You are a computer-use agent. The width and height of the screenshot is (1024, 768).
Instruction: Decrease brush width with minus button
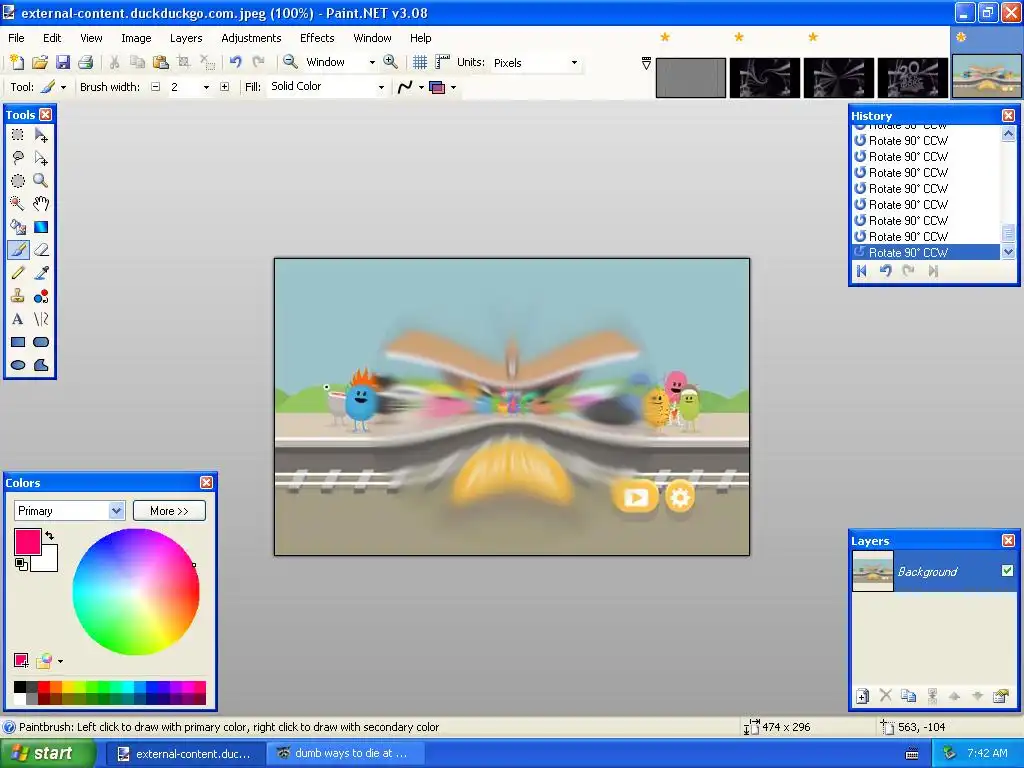[x=155, y=86]
